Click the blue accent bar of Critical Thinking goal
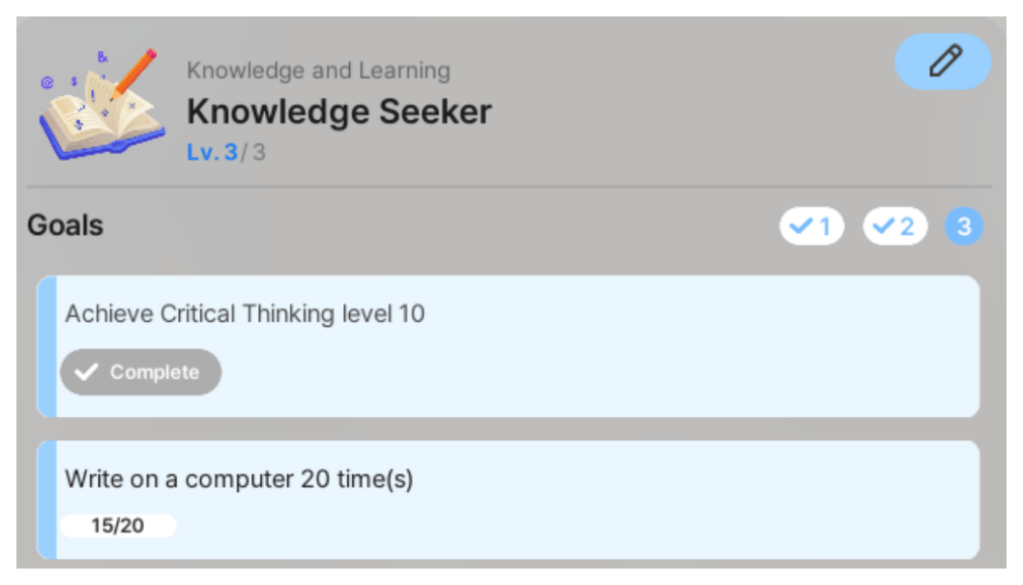This screenshot has width=1023, height=585. coord(46,346)
